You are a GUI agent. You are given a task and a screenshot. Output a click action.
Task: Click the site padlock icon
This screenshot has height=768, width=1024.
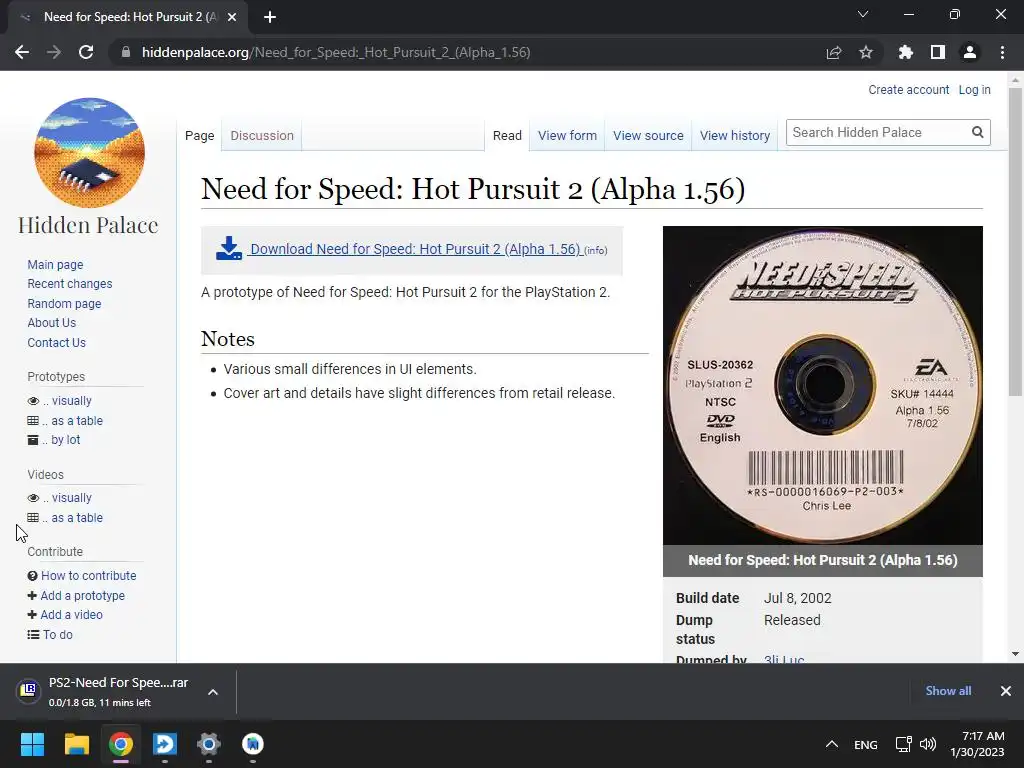[126, 52]
